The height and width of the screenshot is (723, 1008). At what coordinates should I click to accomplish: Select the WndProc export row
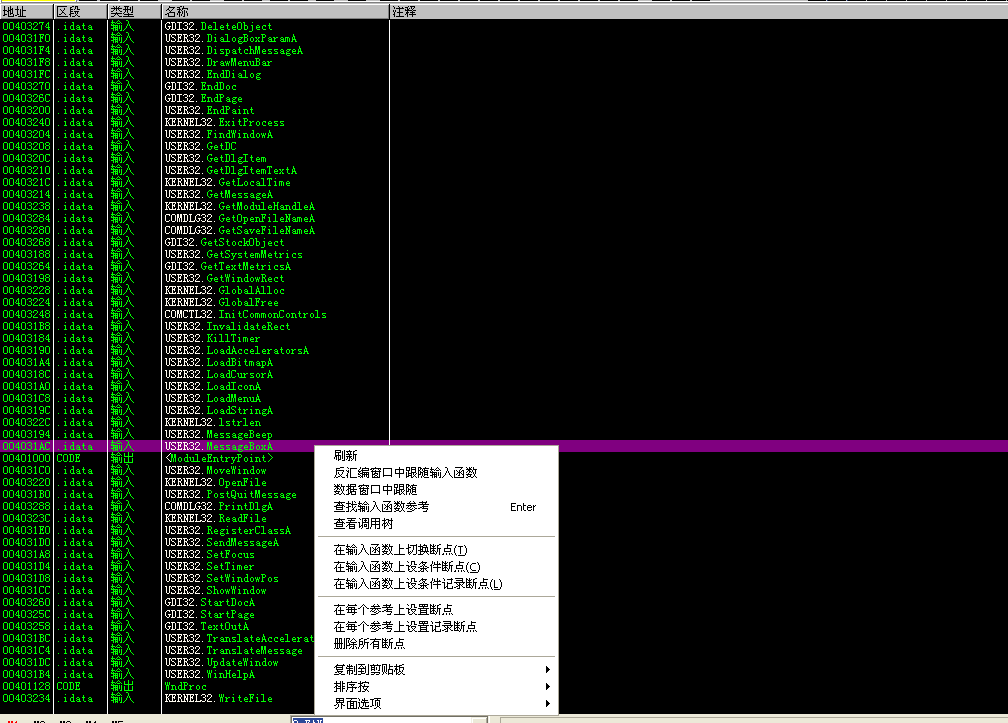click(x=186, y=686)
